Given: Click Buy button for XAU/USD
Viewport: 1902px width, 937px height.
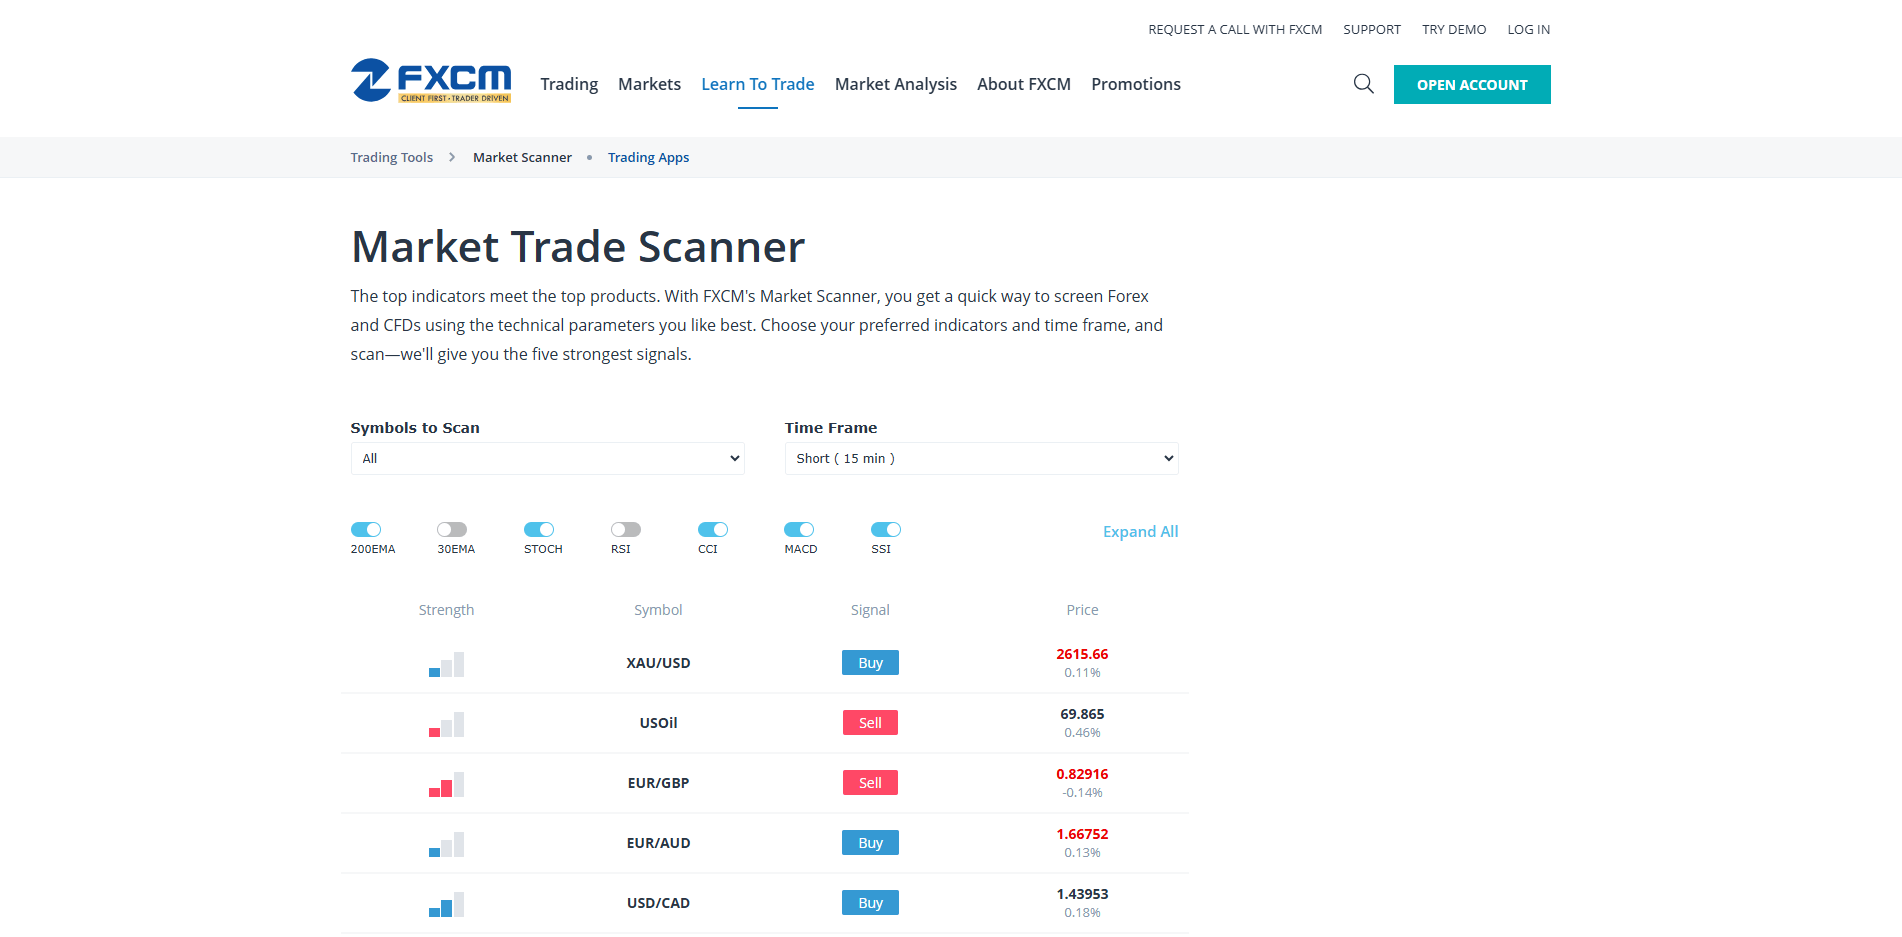Looking at the screenshot, I should (x=870, y=663).
